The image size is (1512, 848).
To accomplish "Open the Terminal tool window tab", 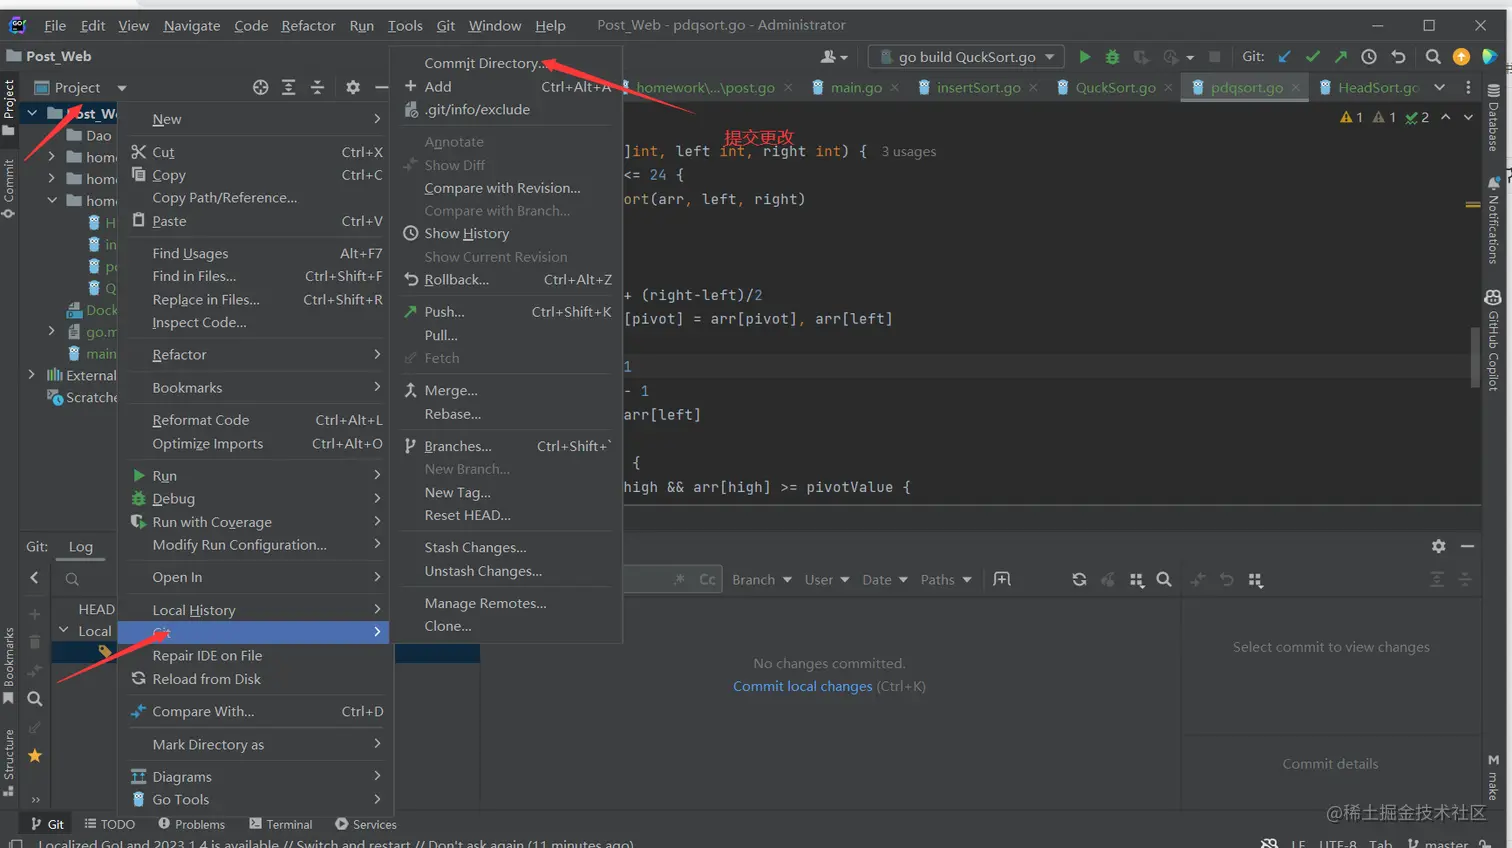I will pyautogui.click(x=281, y=824).
